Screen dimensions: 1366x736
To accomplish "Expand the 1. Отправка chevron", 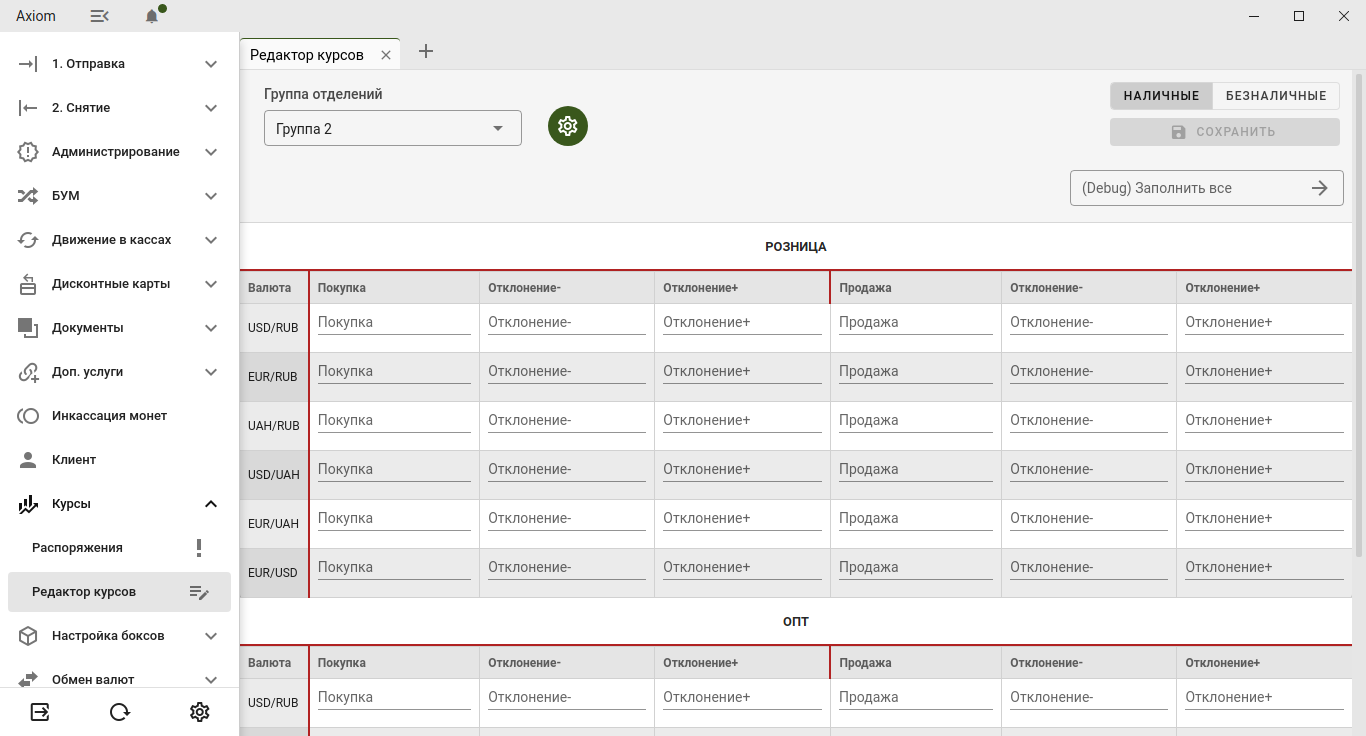I will (x=211, y=64).
